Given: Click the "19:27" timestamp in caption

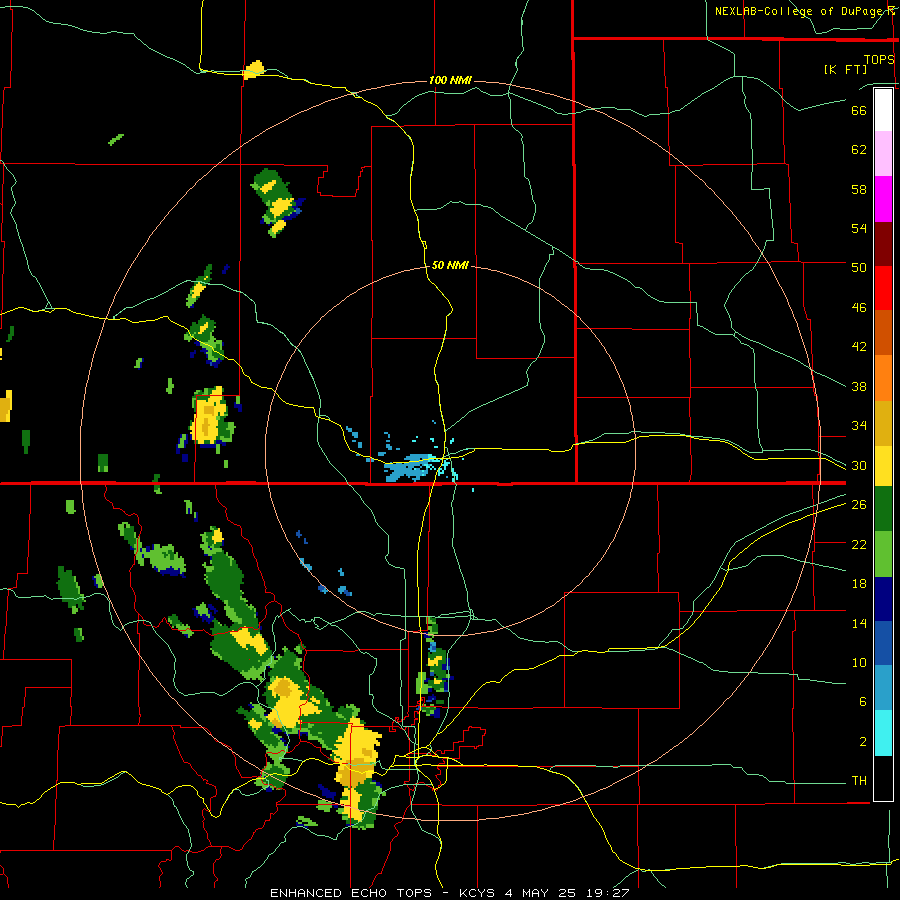Looking at the screenshot, I should click(x=608, y=893).
